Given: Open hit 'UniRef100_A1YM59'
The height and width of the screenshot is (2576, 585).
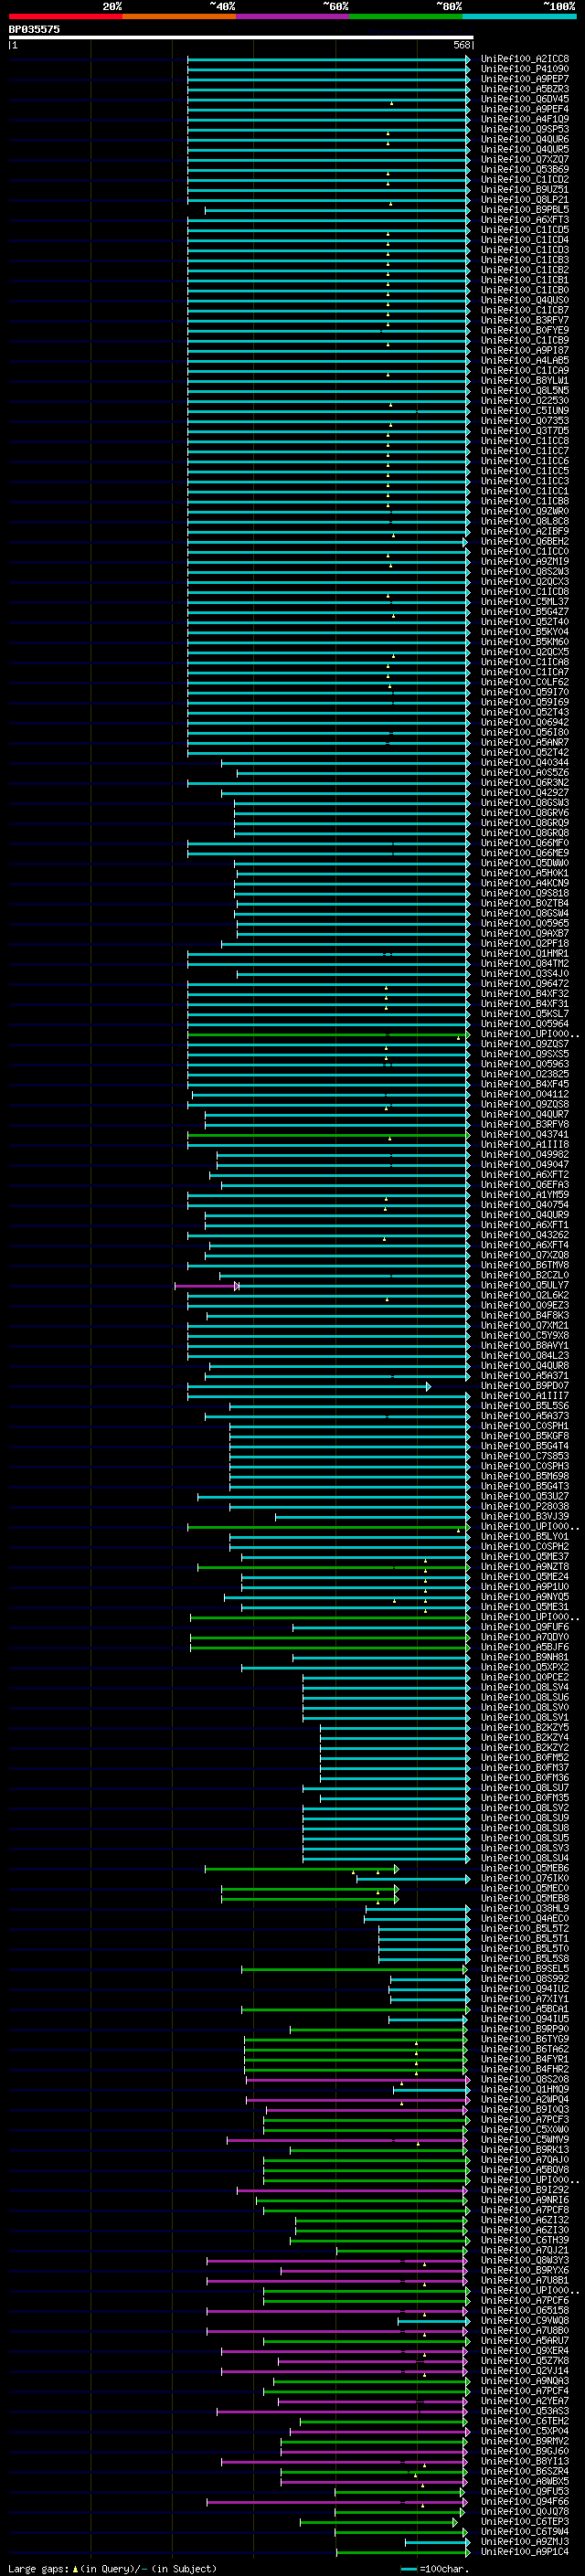Looking at the screenshot, I should (525, 1195).
